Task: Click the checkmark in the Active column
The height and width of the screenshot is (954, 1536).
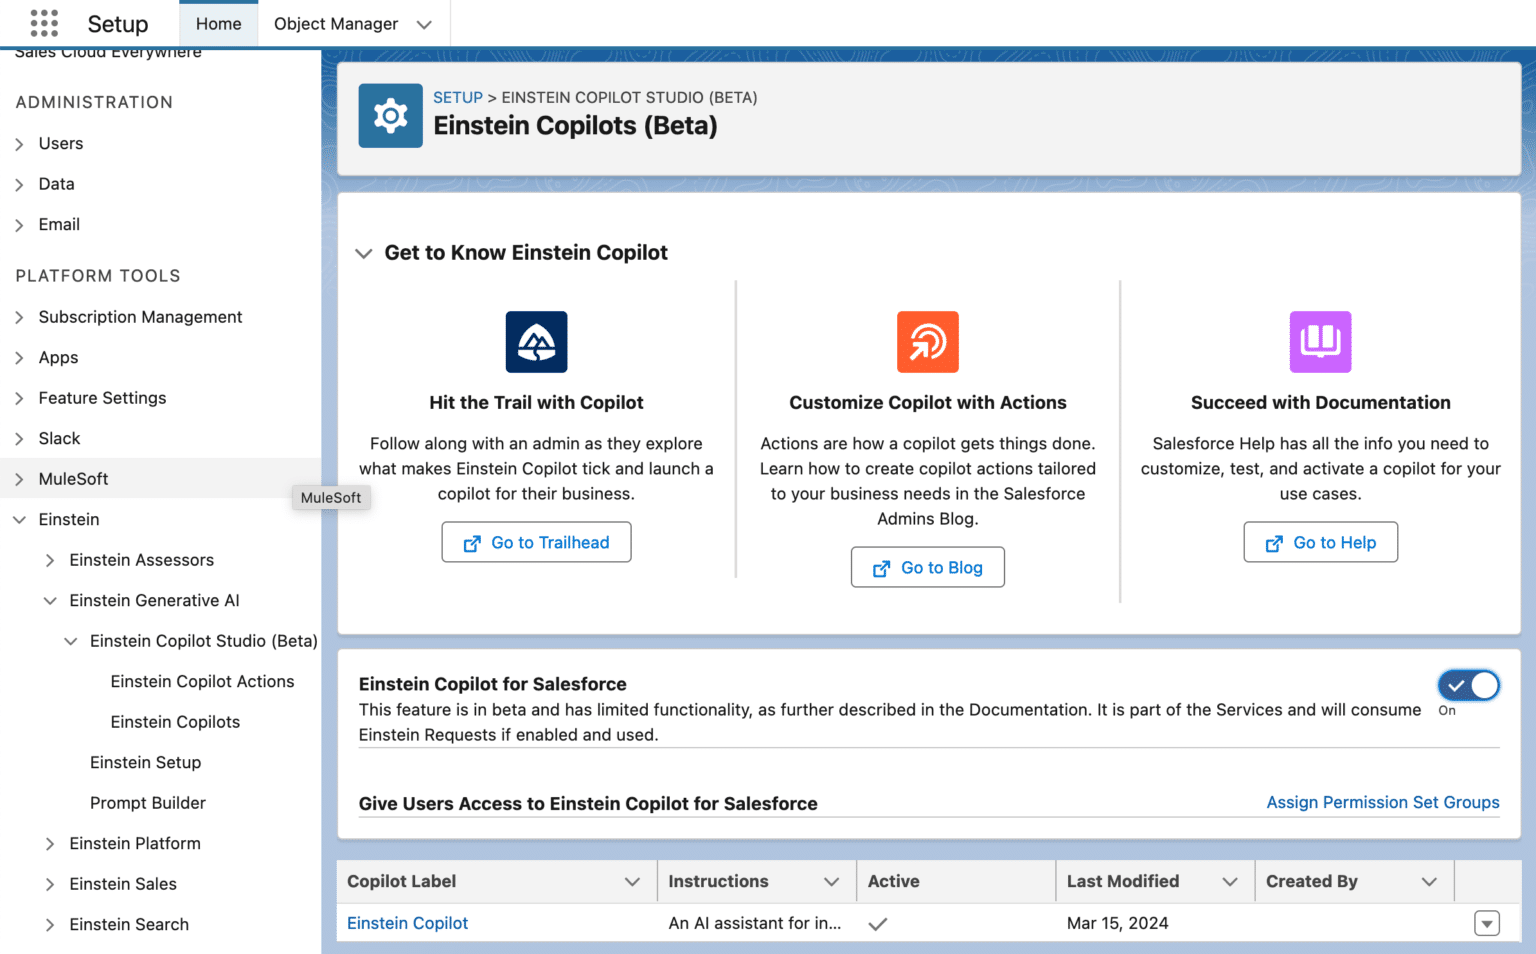Action: coord(877,923)
